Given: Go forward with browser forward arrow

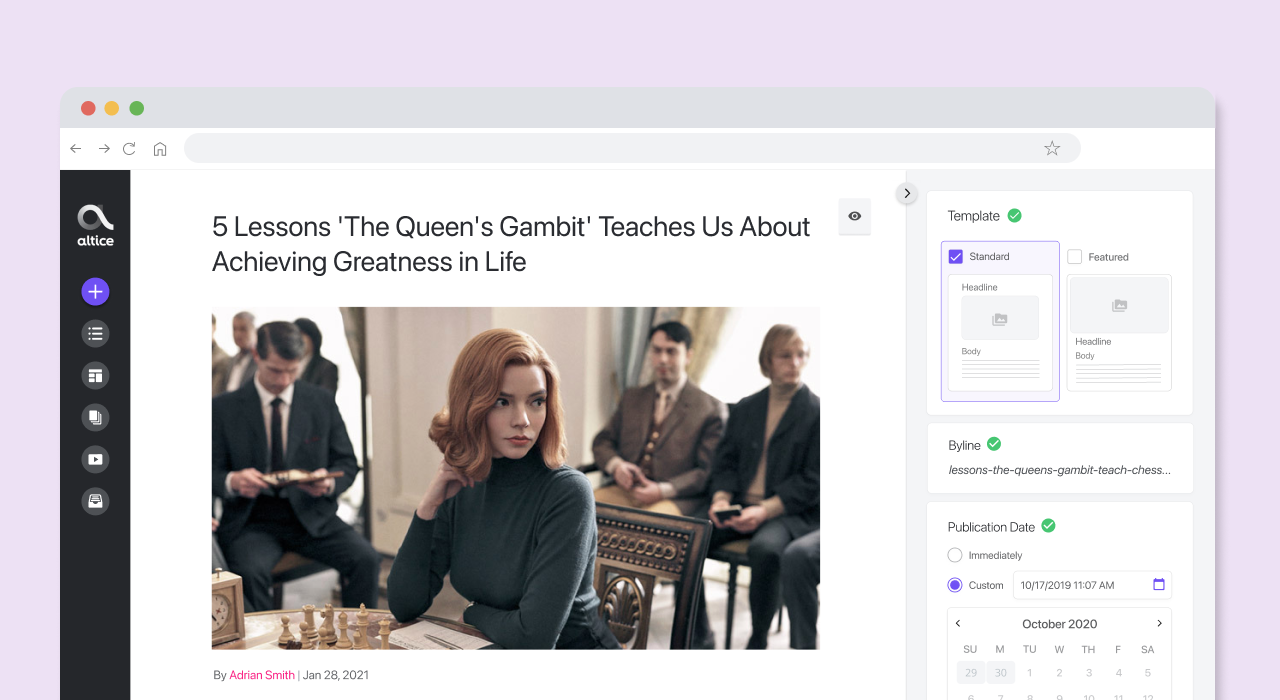Looking at the screenshot, I should 104,149.
